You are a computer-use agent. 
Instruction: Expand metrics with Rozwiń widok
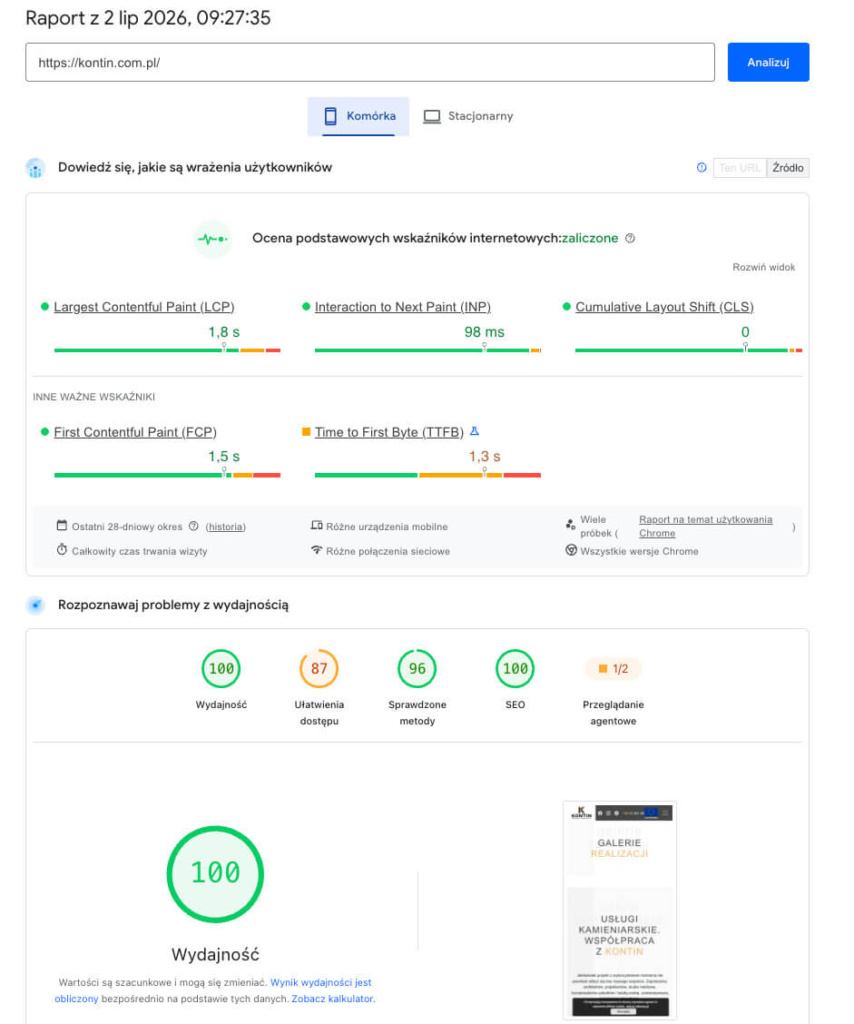[763, 267]
